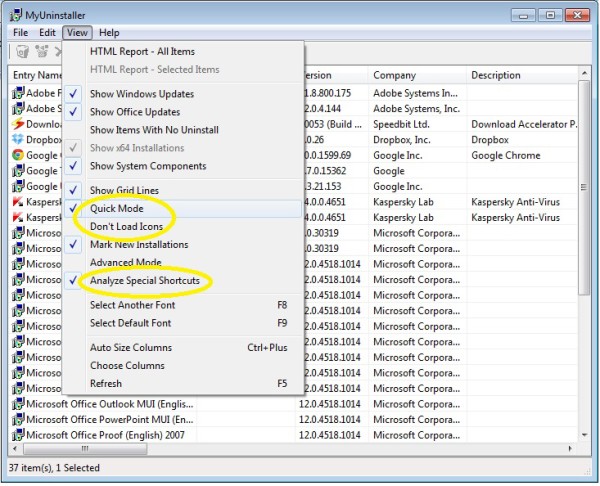600x486 pixels.
Task: Open the File menu
Action: (x=20, y=33)
